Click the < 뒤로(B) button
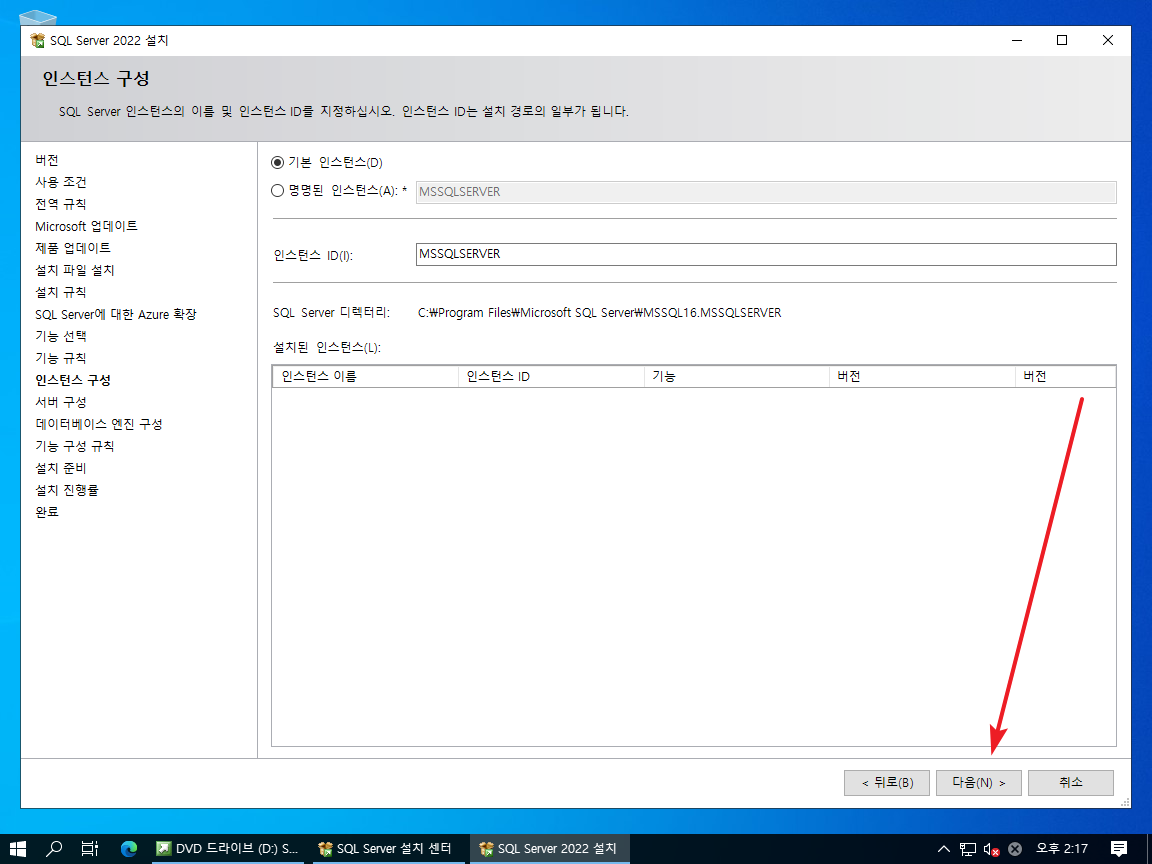 pos(887,782)
